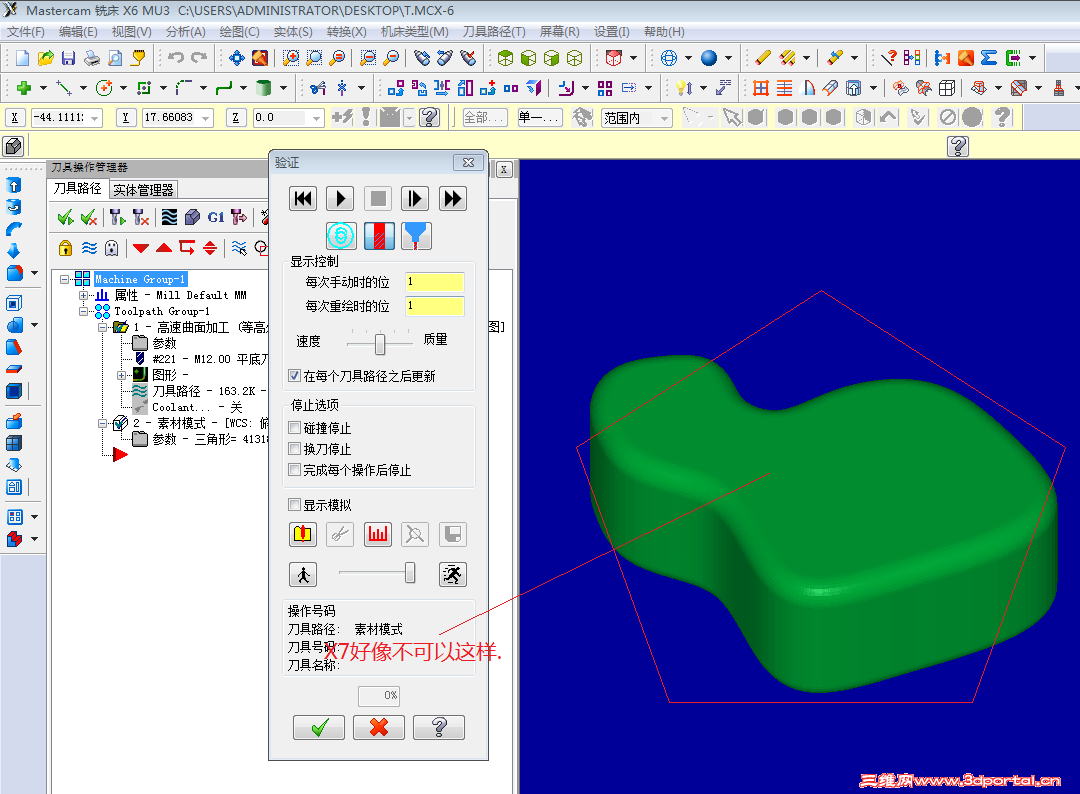Enable the stop on tool change checkbox
This screenshot has height=794, width=1080.
[295, 449]
